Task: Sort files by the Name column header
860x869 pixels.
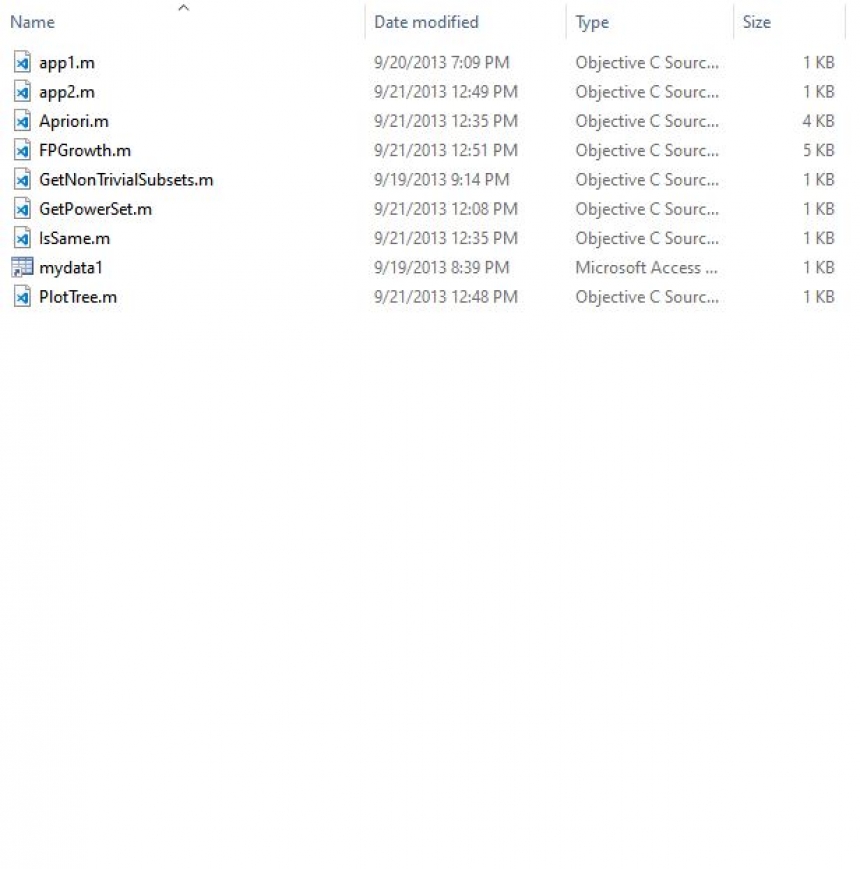Action: coord(32,22)
